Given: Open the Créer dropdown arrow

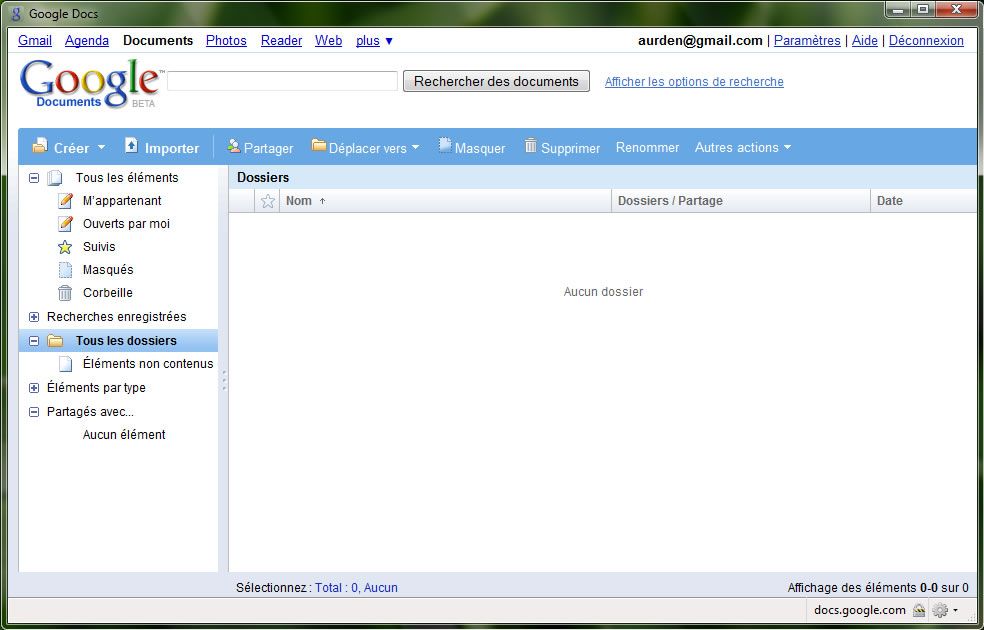Looking at the screenshot, I should 101,147.
